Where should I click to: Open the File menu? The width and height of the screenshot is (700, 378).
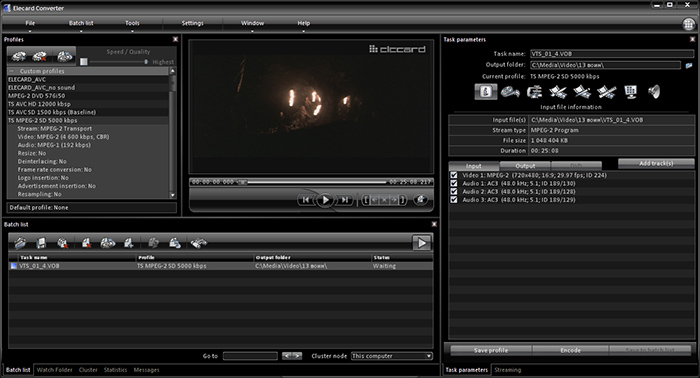[30, 23]
